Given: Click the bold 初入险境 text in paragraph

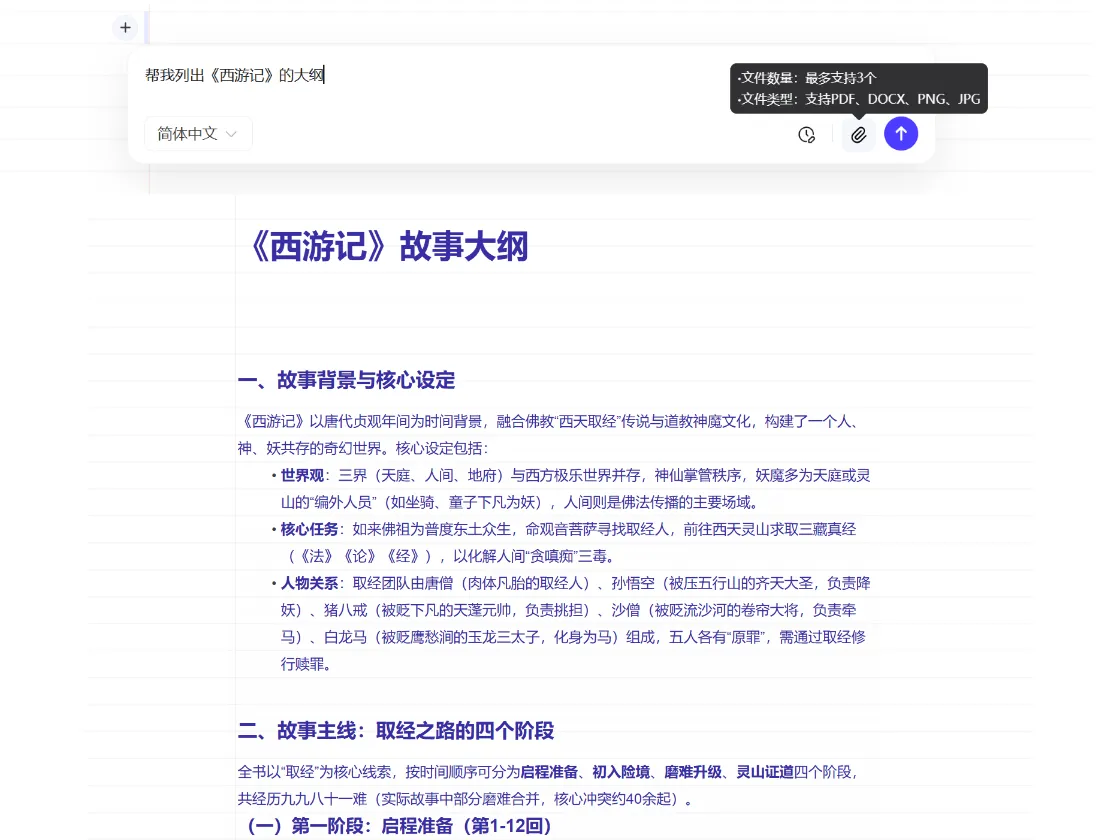Looking at the screenshot, I should (621, 772).
